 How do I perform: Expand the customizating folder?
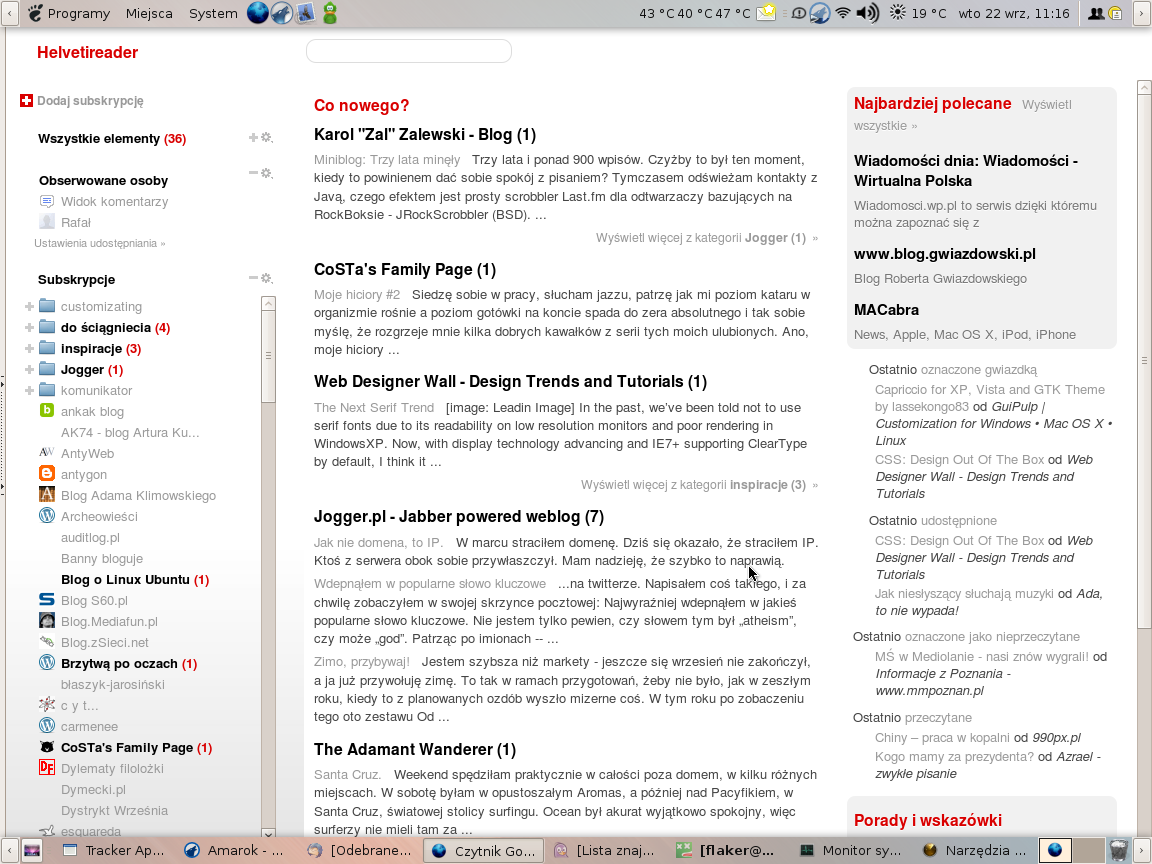coord(29,307)
